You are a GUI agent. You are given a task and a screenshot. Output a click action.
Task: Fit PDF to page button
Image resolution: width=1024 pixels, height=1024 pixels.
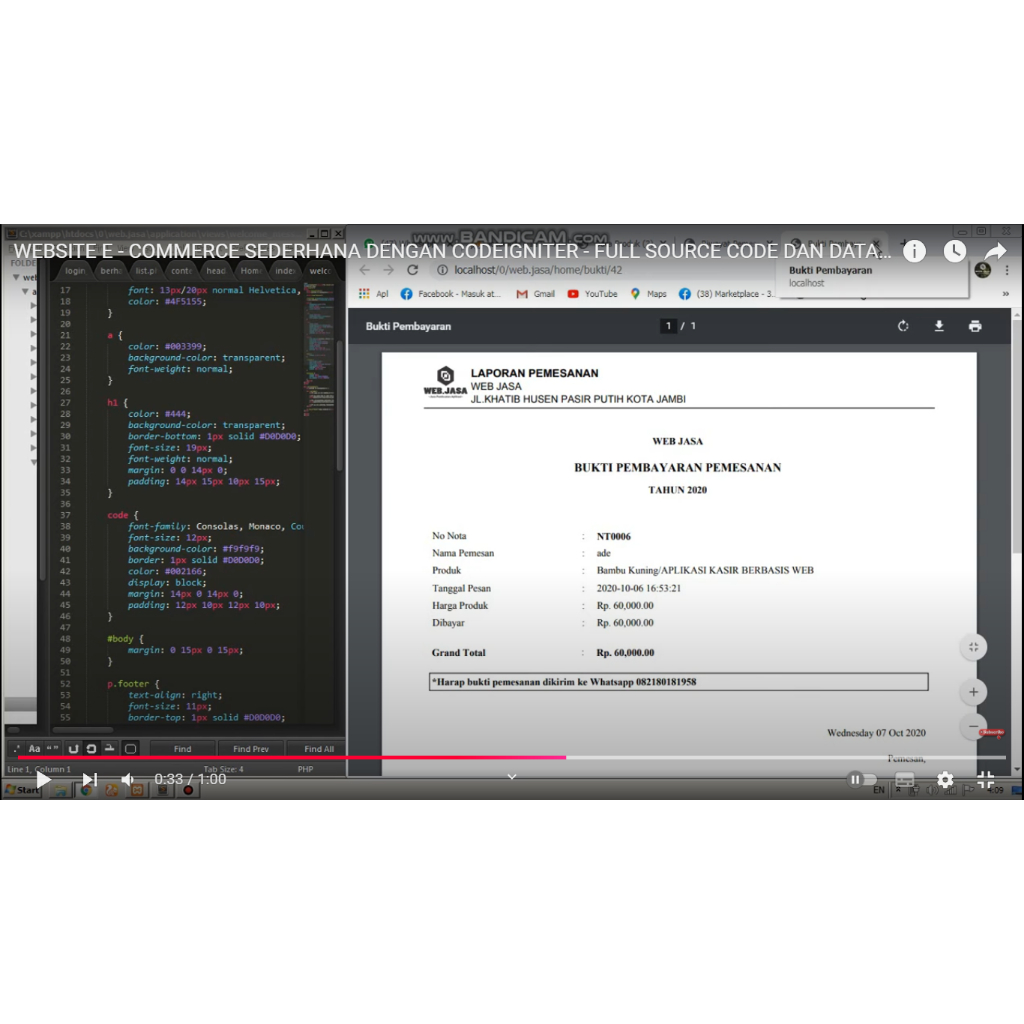click(x=974, y=647)
